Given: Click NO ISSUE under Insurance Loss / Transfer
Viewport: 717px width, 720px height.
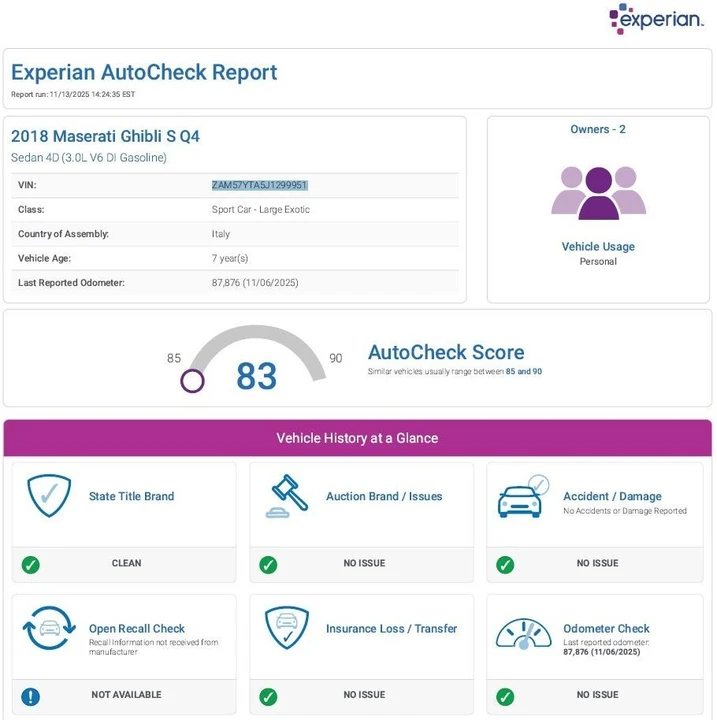Looking at the screenshot, I should [364, 695].
